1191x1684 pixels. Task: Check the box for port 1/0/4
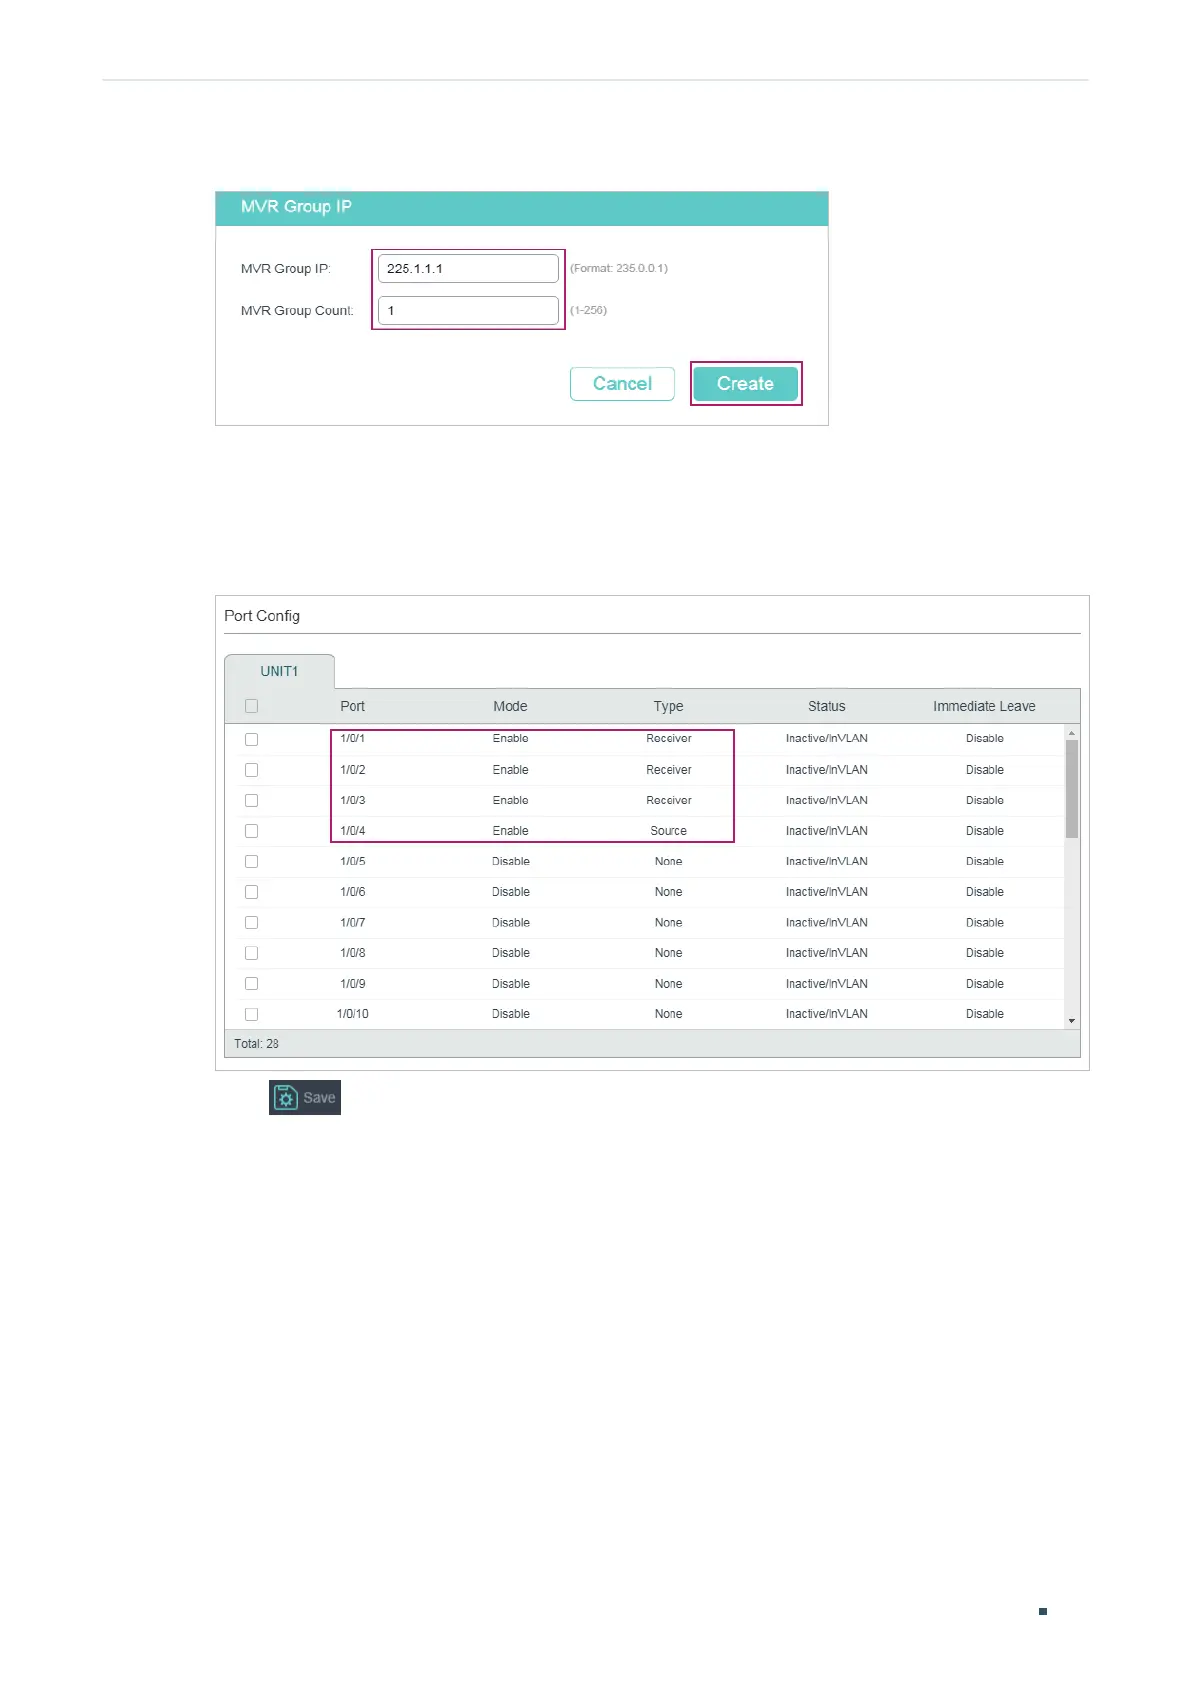(251, 831)
